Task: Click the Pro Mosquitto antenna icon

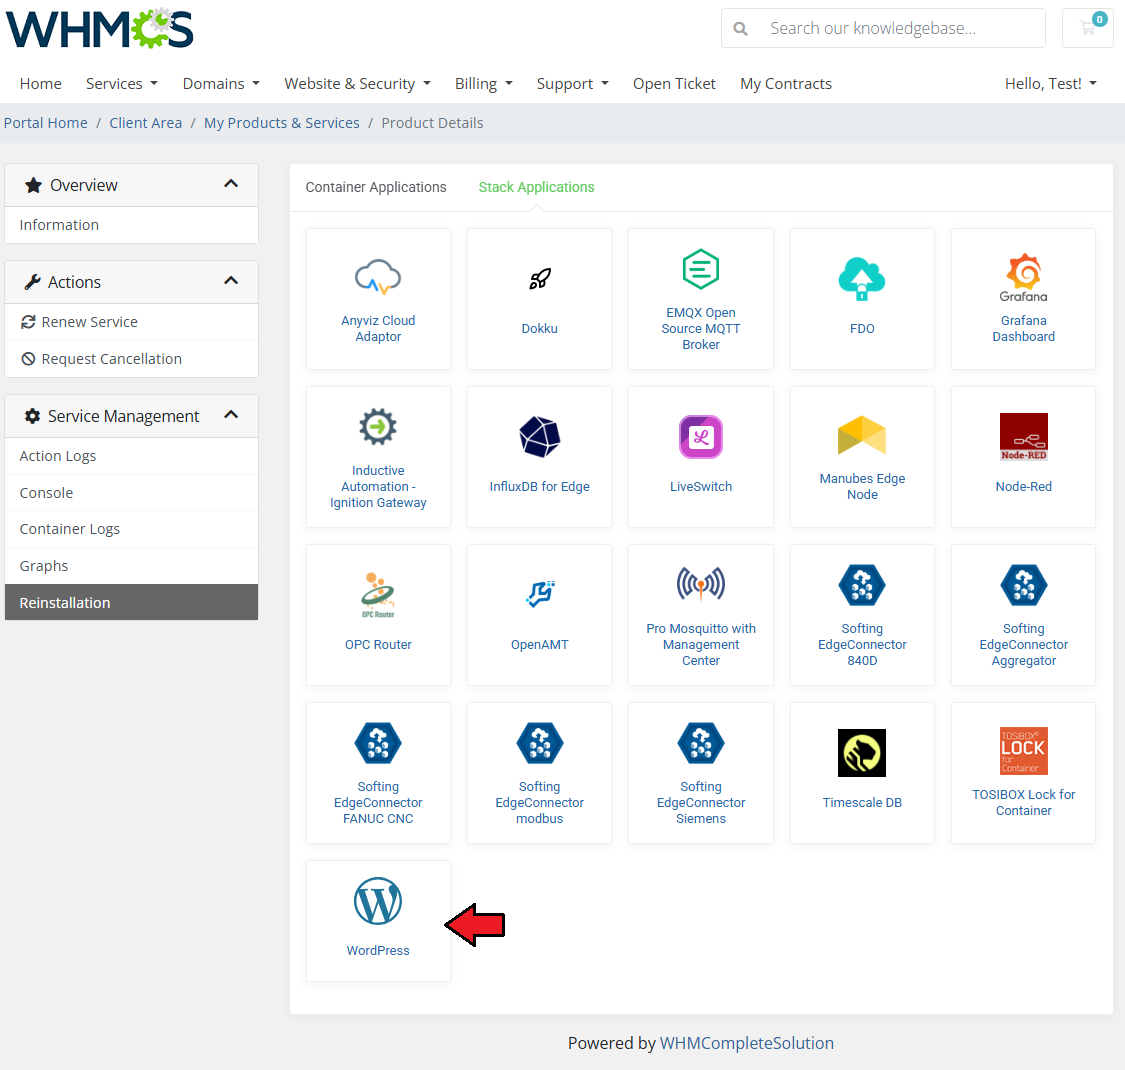Action: [700, 584]
